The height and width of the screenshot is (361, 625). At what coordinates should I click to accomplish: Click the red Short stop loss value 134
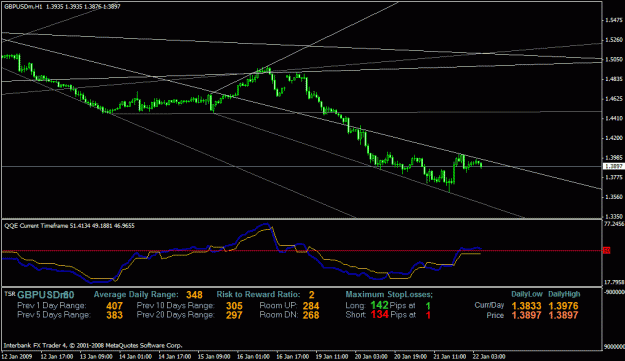[379, 315]
